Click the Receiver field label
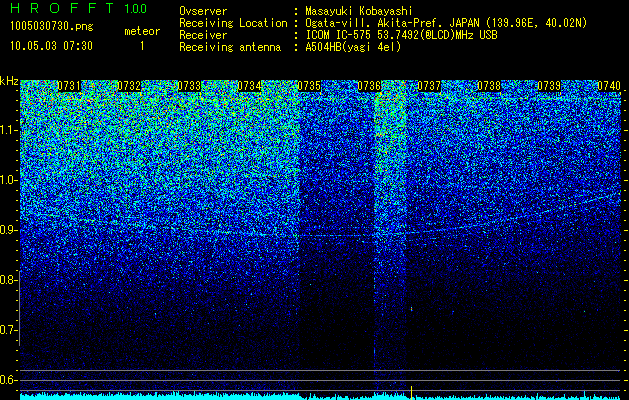The height and width of the screenshot is (400, 629). click(203, 35)
